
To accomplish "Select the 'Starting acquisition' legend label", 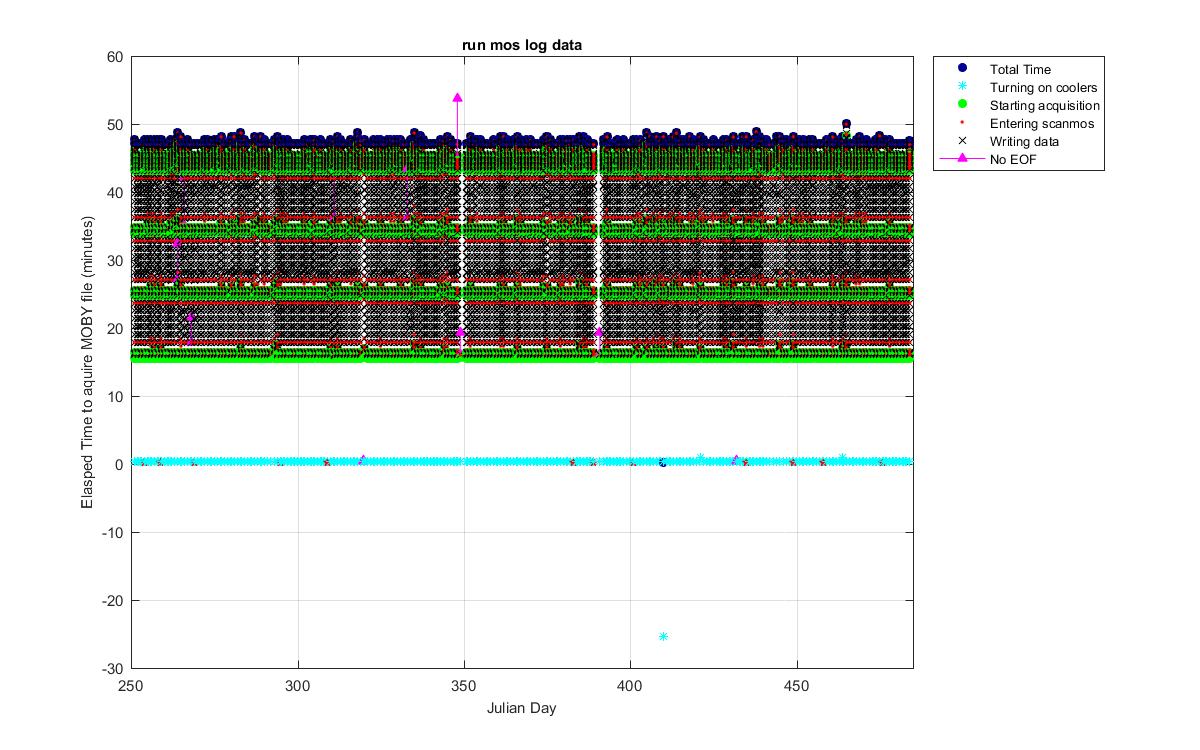I will coord(1045,105).
